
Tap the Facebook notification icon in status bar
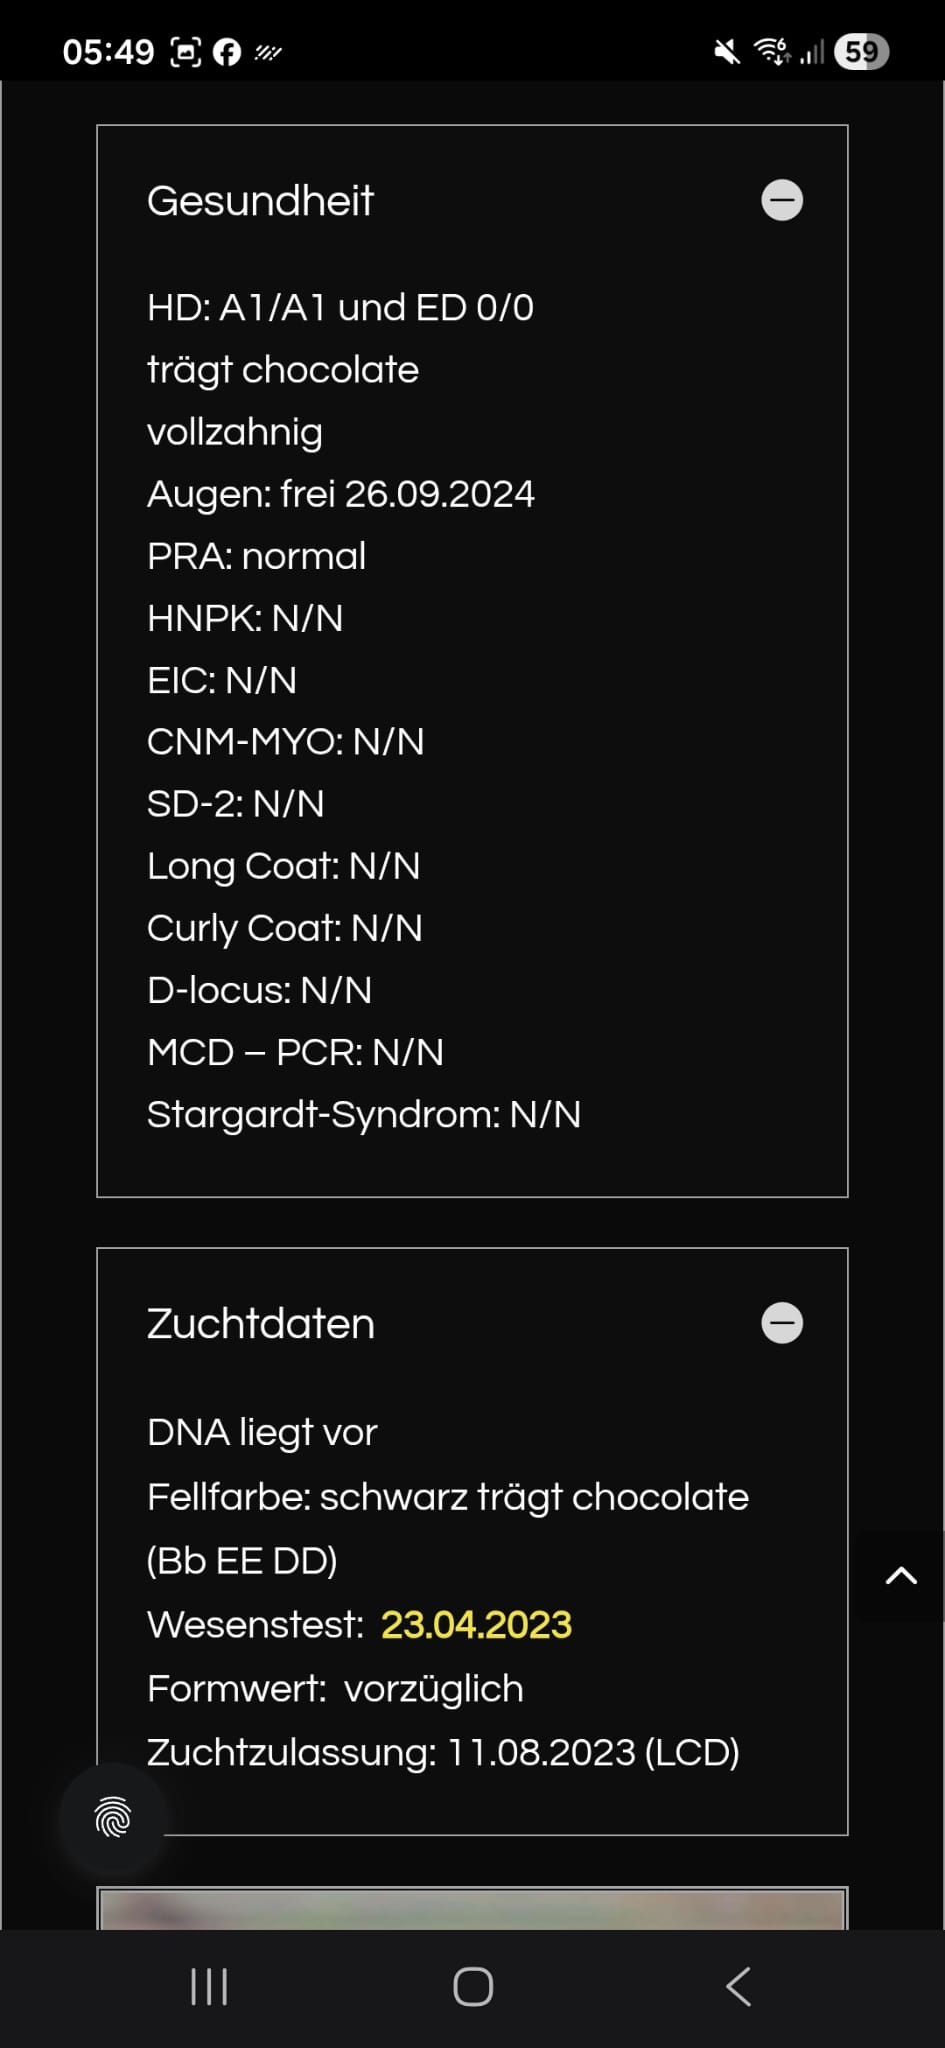227,52
